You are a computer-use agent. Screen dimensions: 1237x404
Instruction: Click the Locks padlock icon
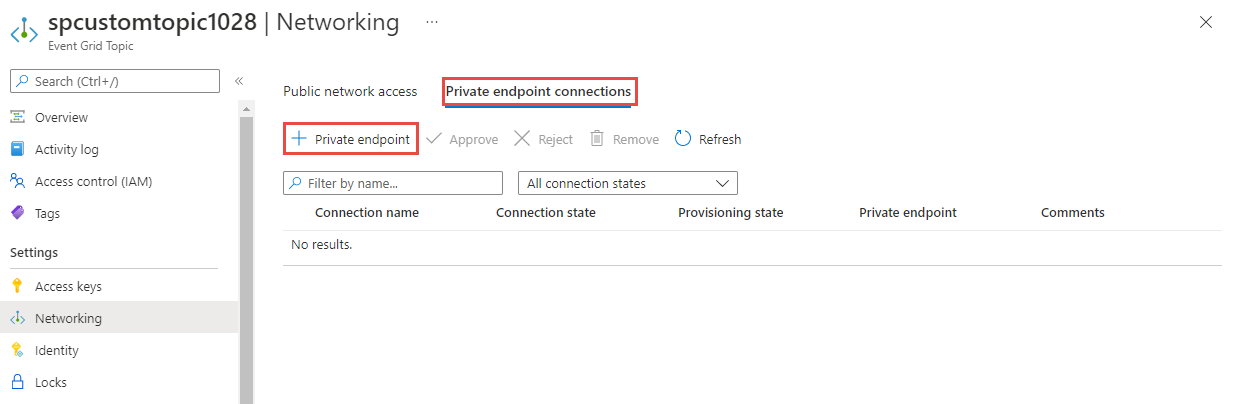[x=17, y=383]
